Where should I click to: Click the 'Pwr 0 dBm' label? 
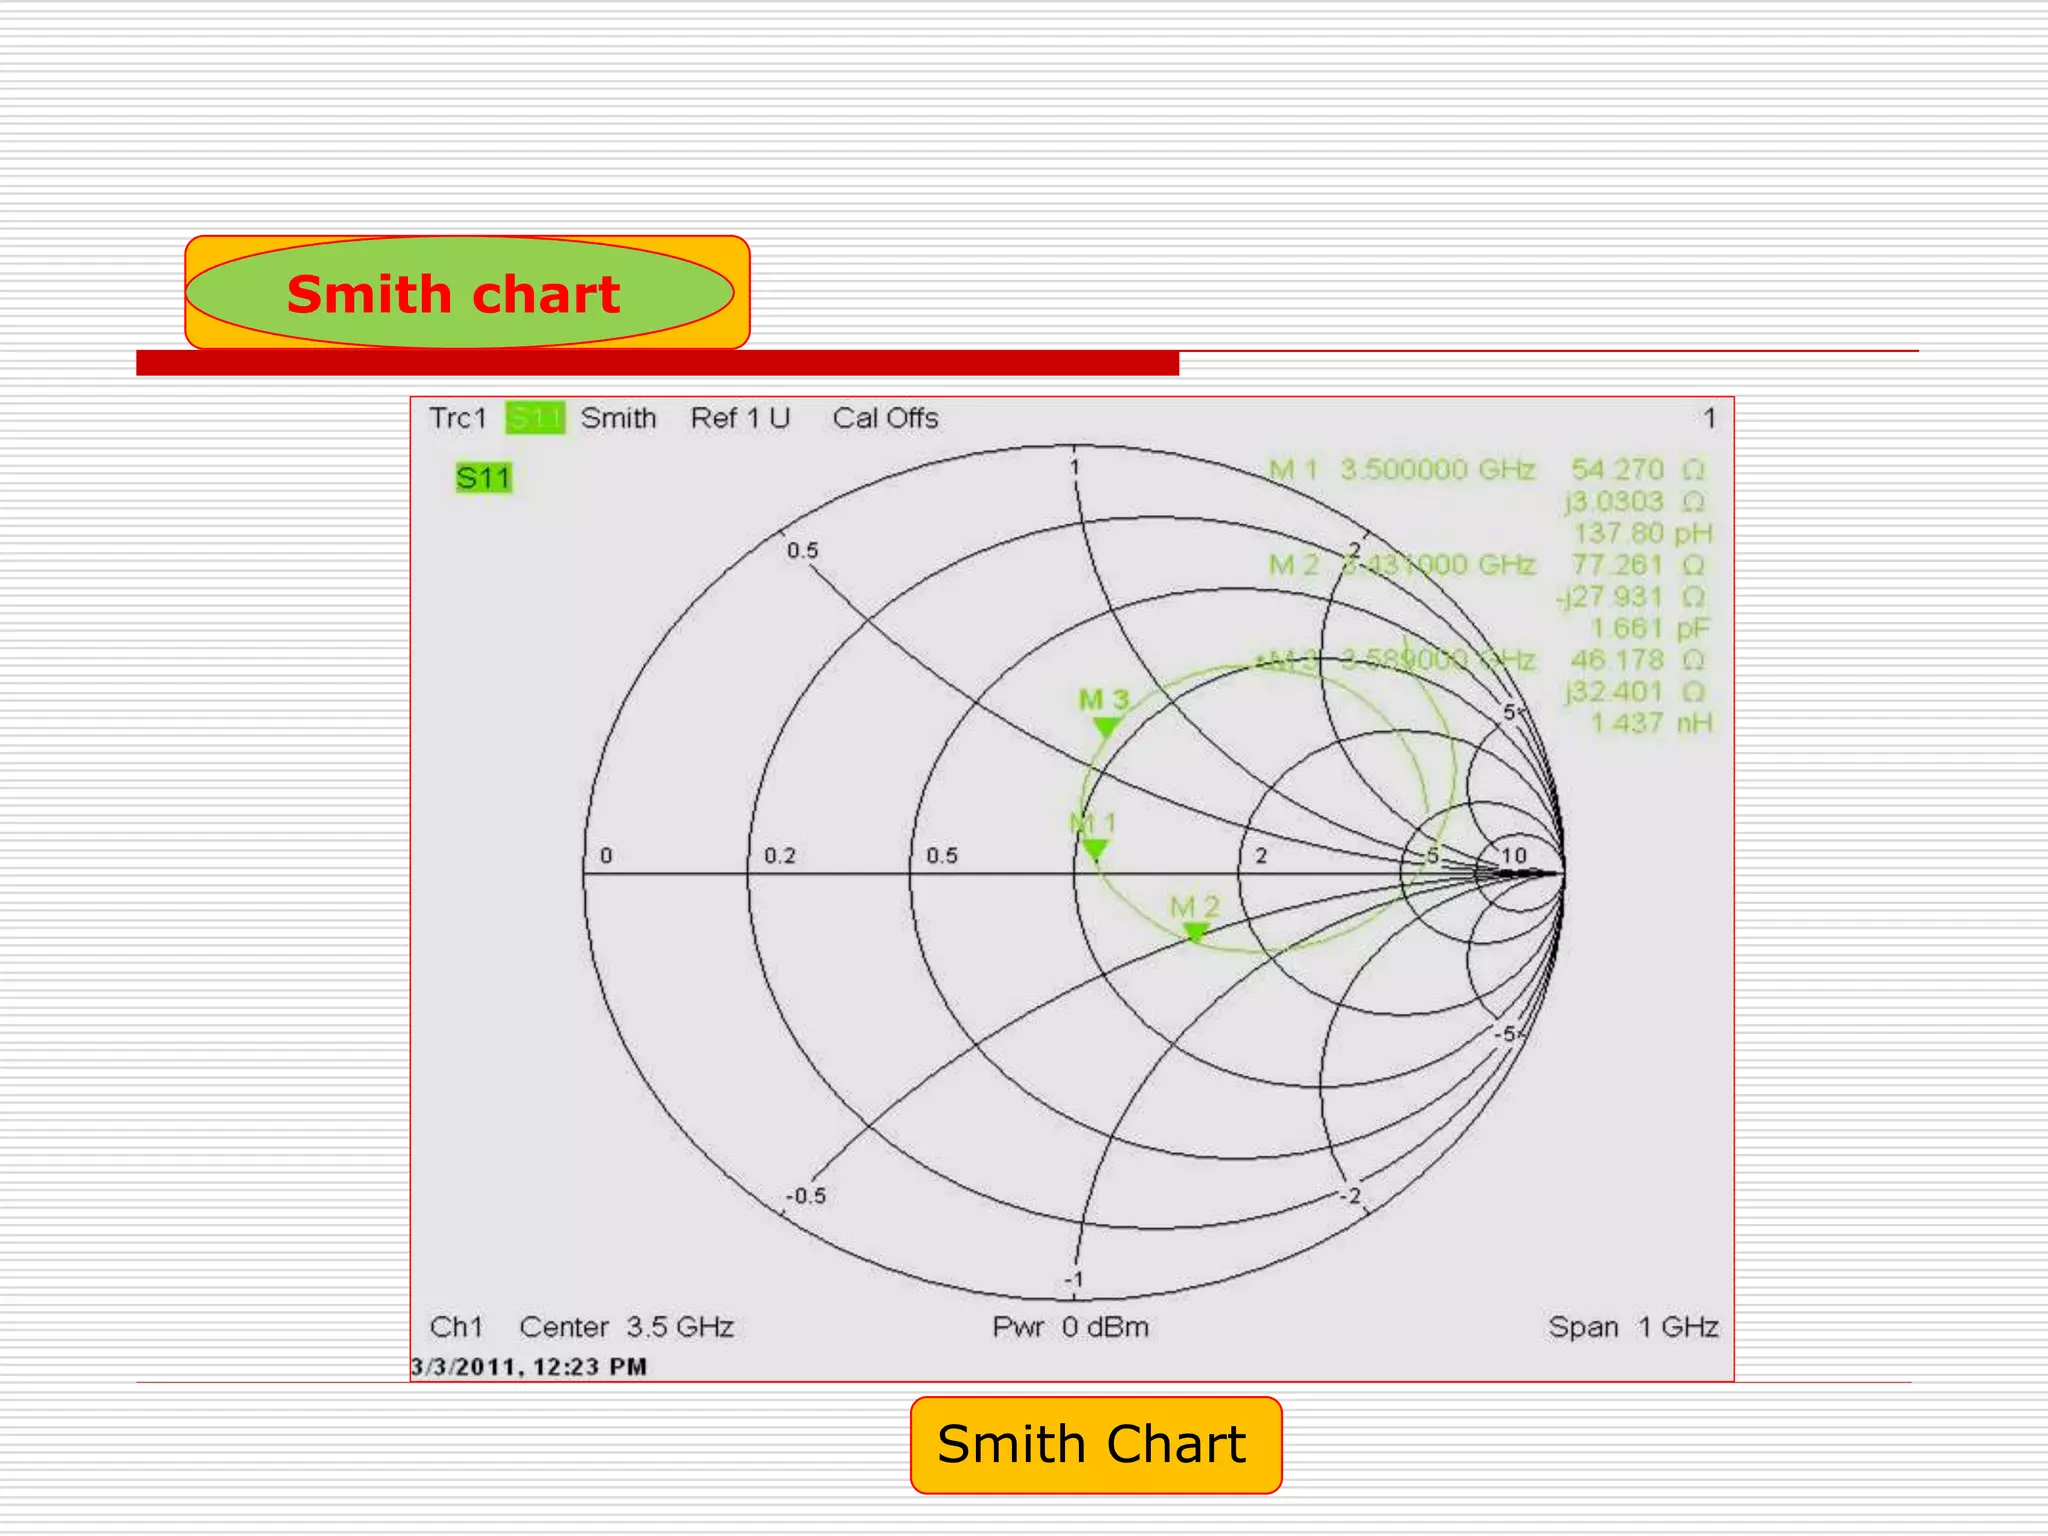[1071, 1327]
